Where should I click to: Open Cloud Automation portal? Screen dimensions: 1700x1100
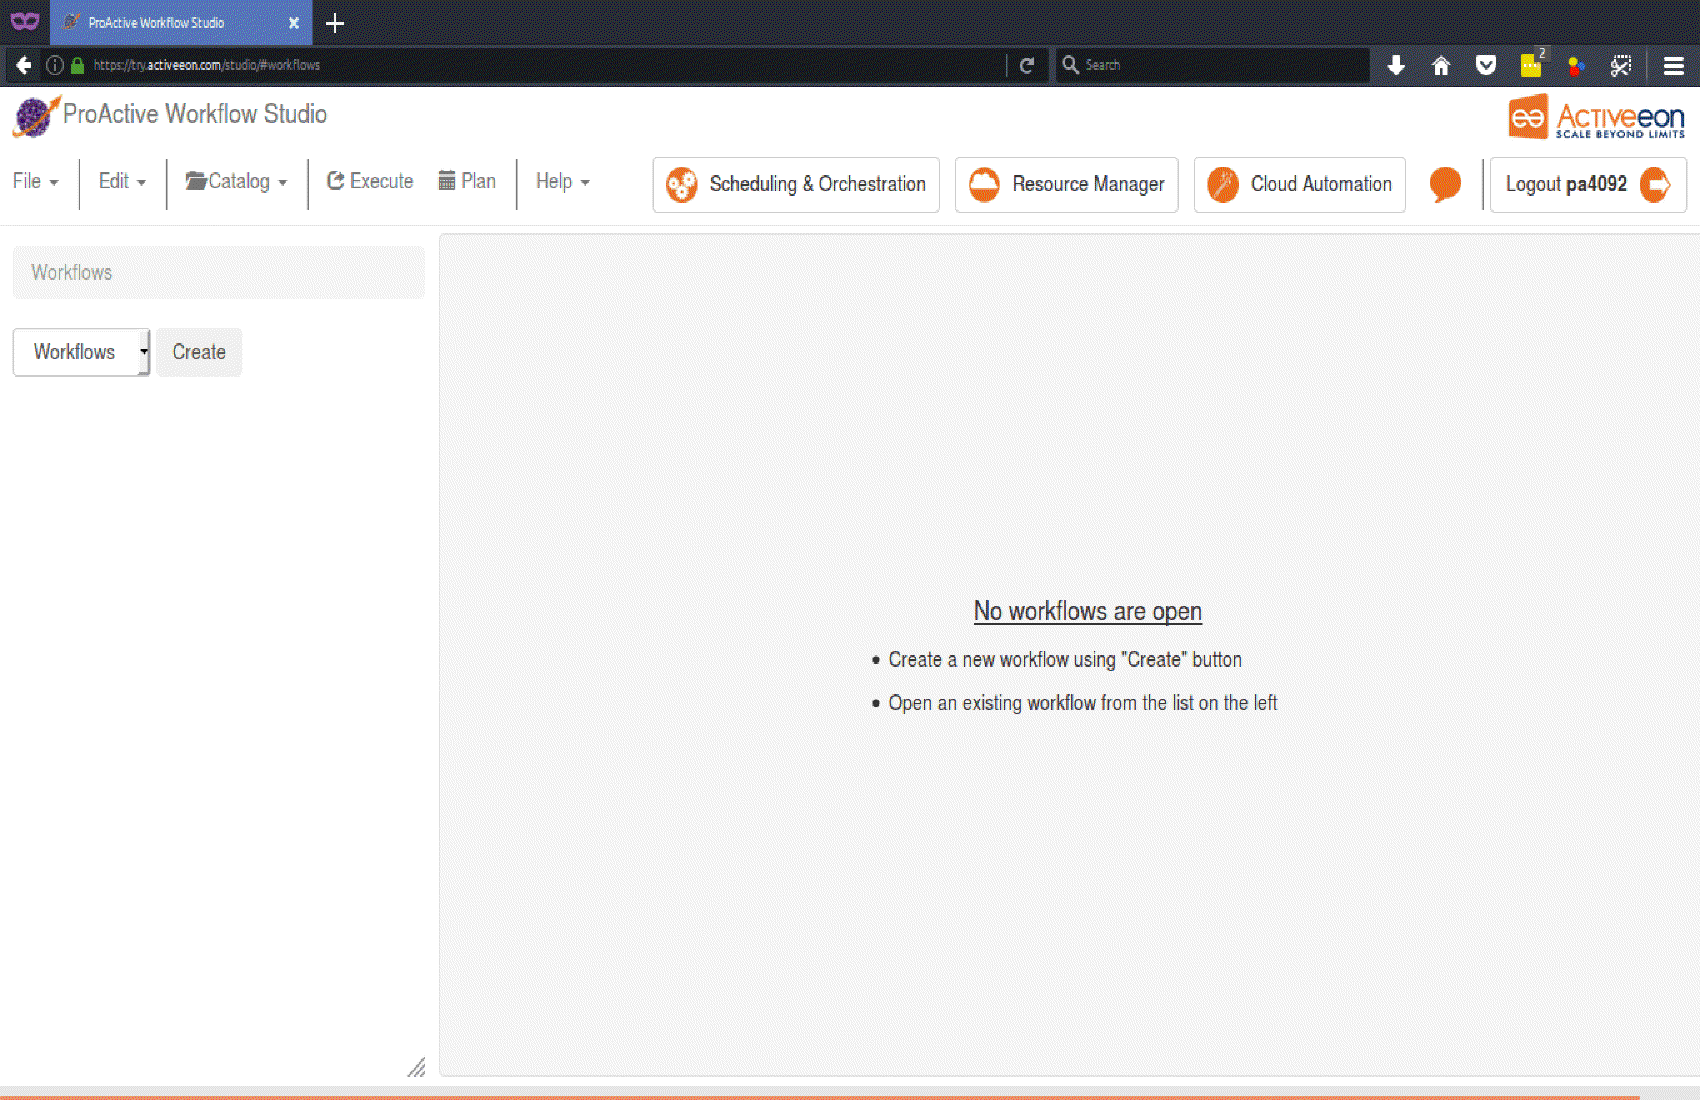coord(1300,185)
